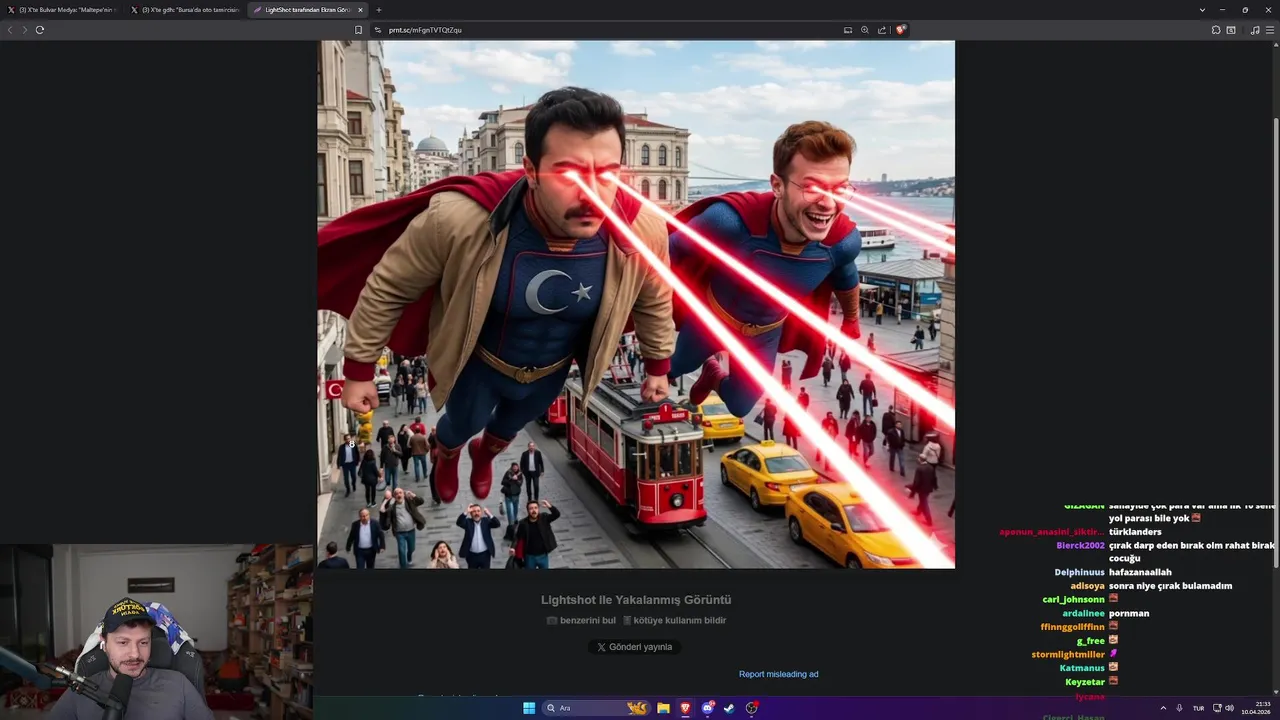Close the LightShot tab
1280x720 pixels.
pyautogui.click(x=360, y=10)
